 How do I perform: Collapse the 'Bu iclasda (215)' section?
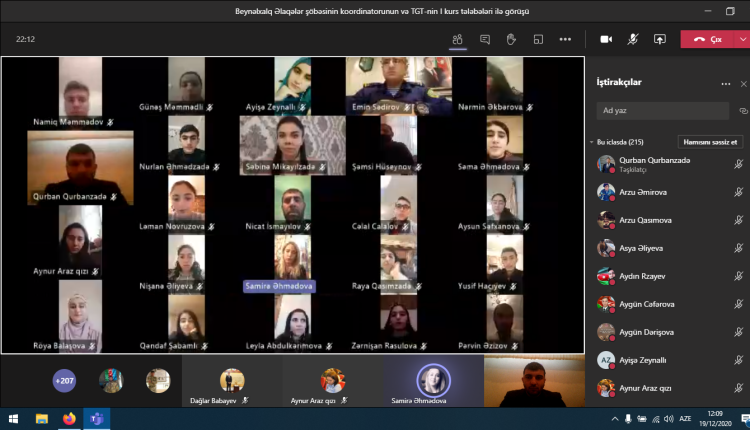click(x=591, y=142)
